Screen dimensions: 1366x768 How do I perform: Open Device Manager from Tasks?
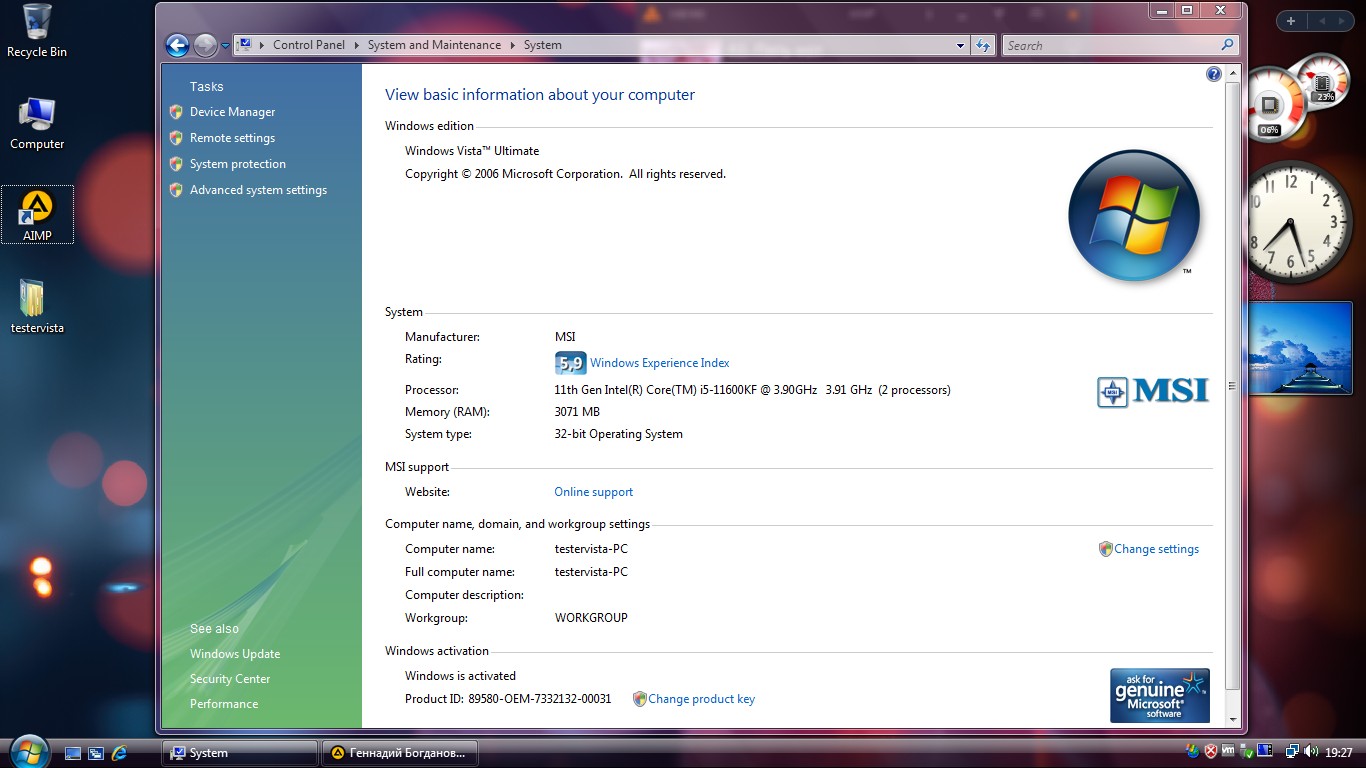pos(232,112)
